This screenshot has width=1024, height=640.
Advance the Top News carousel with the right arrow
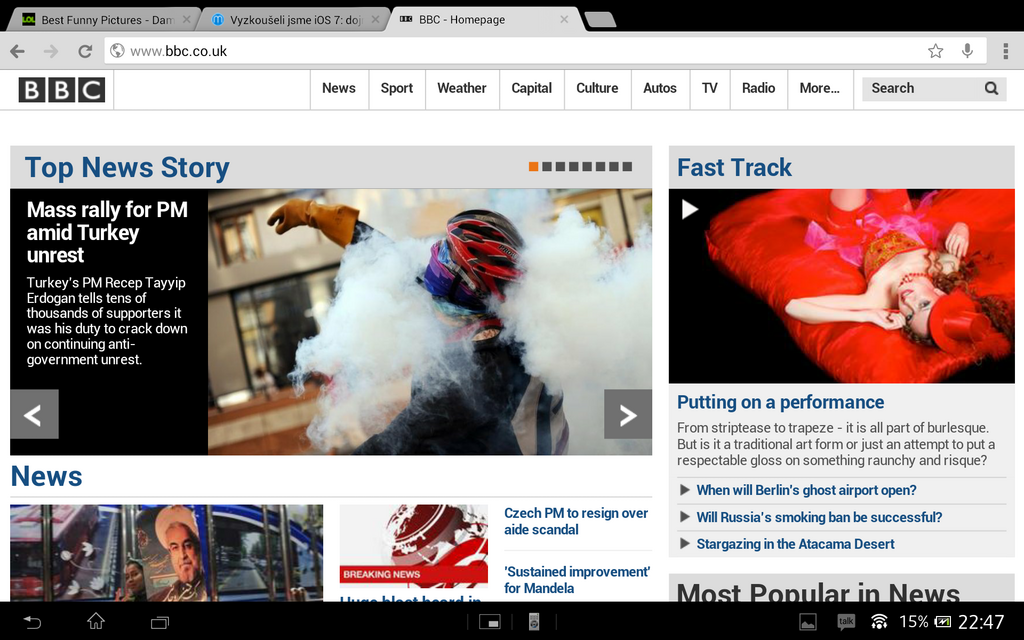click(x=627, y=414)
